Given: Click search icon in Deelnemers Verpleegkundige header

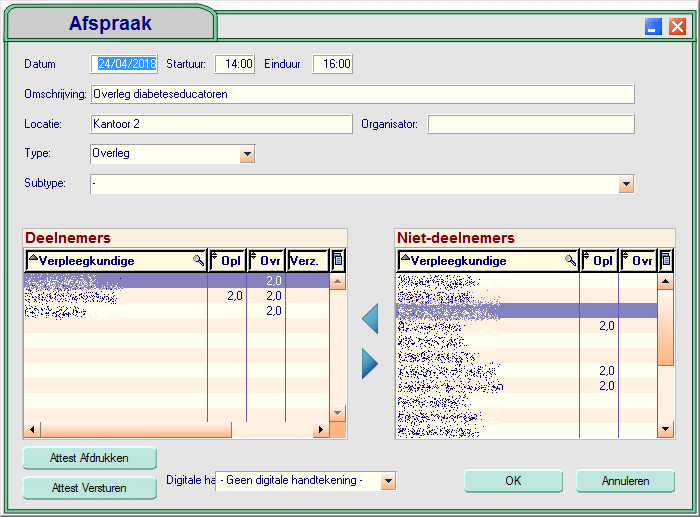Looking at the screenshot, I should click(198, 261).
